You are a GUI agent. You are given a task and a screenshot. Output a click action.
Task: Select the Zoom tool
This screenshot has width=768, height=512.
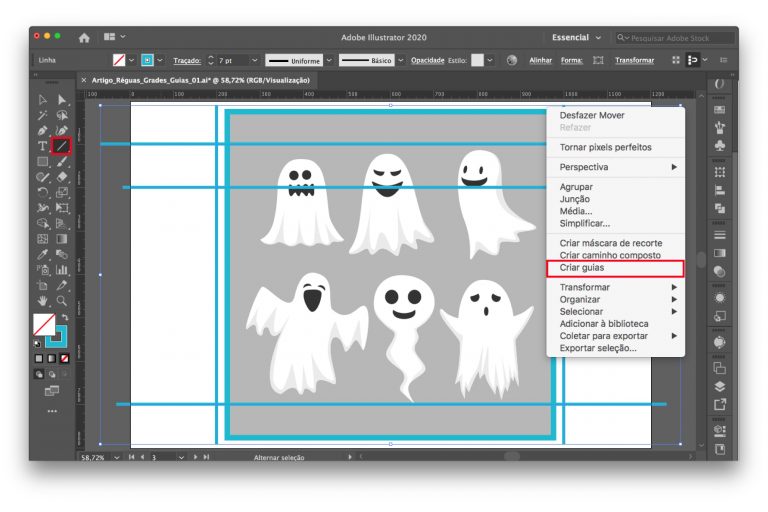62,300
